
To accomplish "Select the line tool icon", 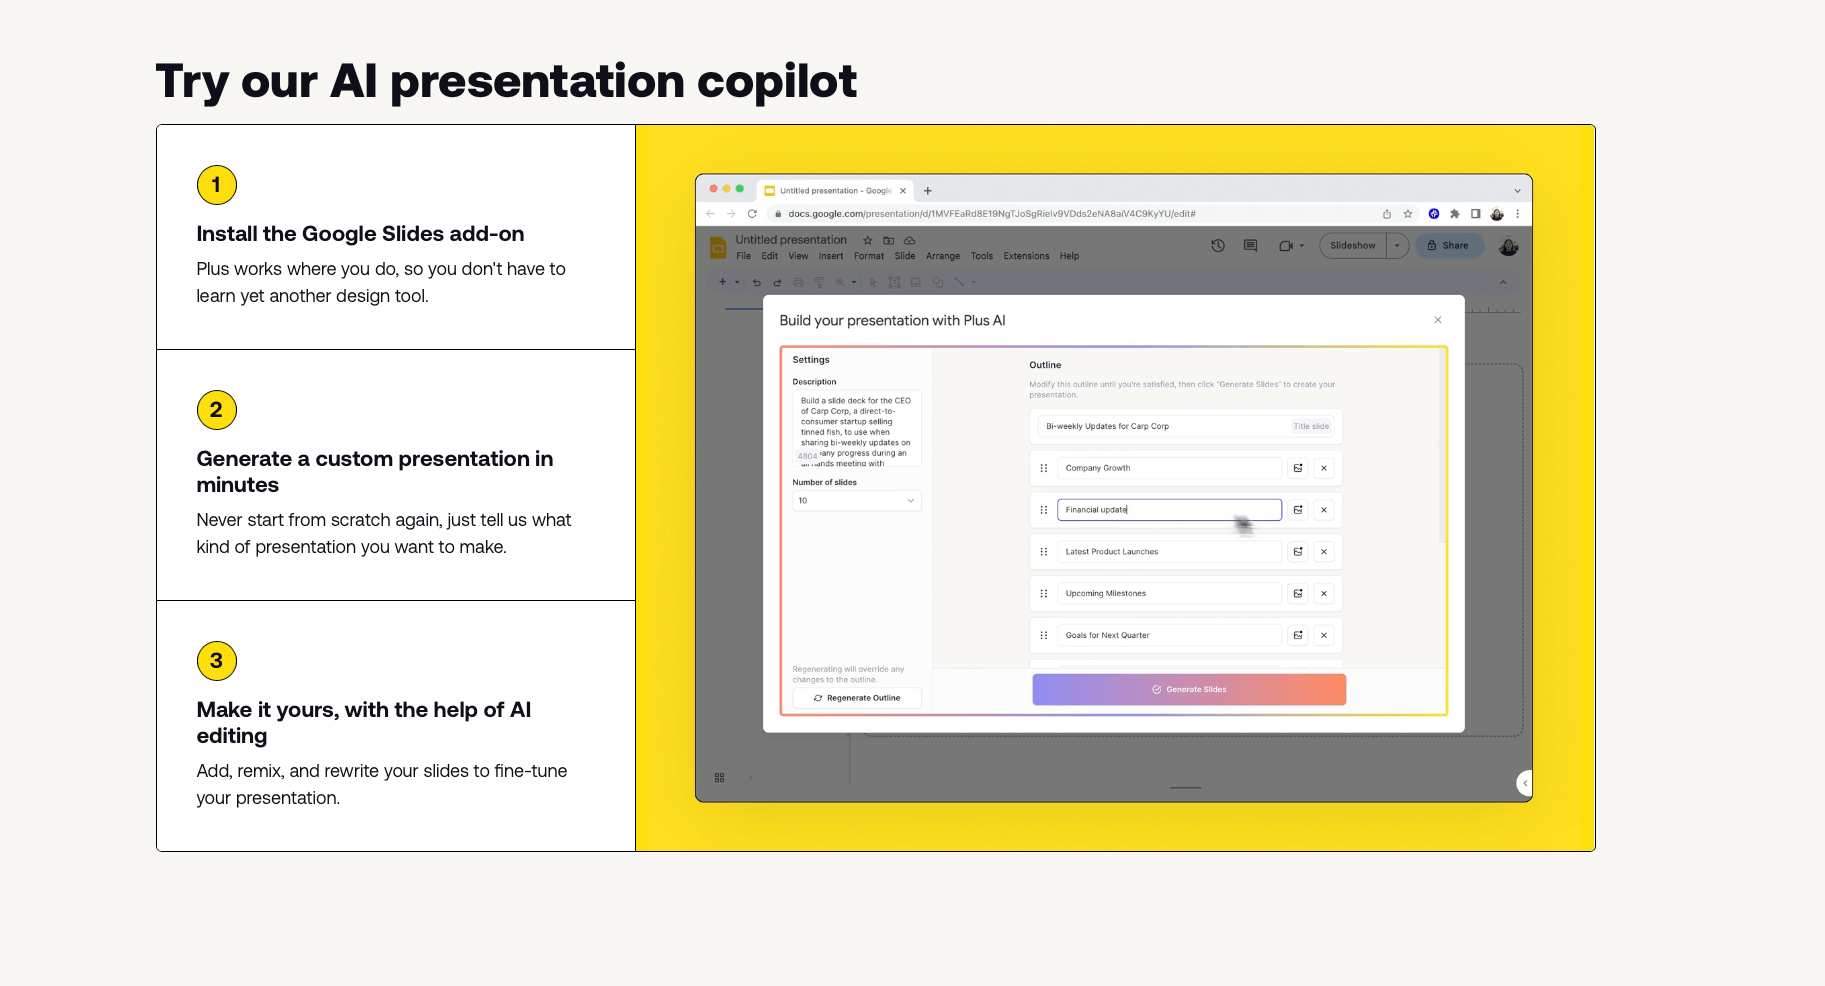I will coord(959,283).
